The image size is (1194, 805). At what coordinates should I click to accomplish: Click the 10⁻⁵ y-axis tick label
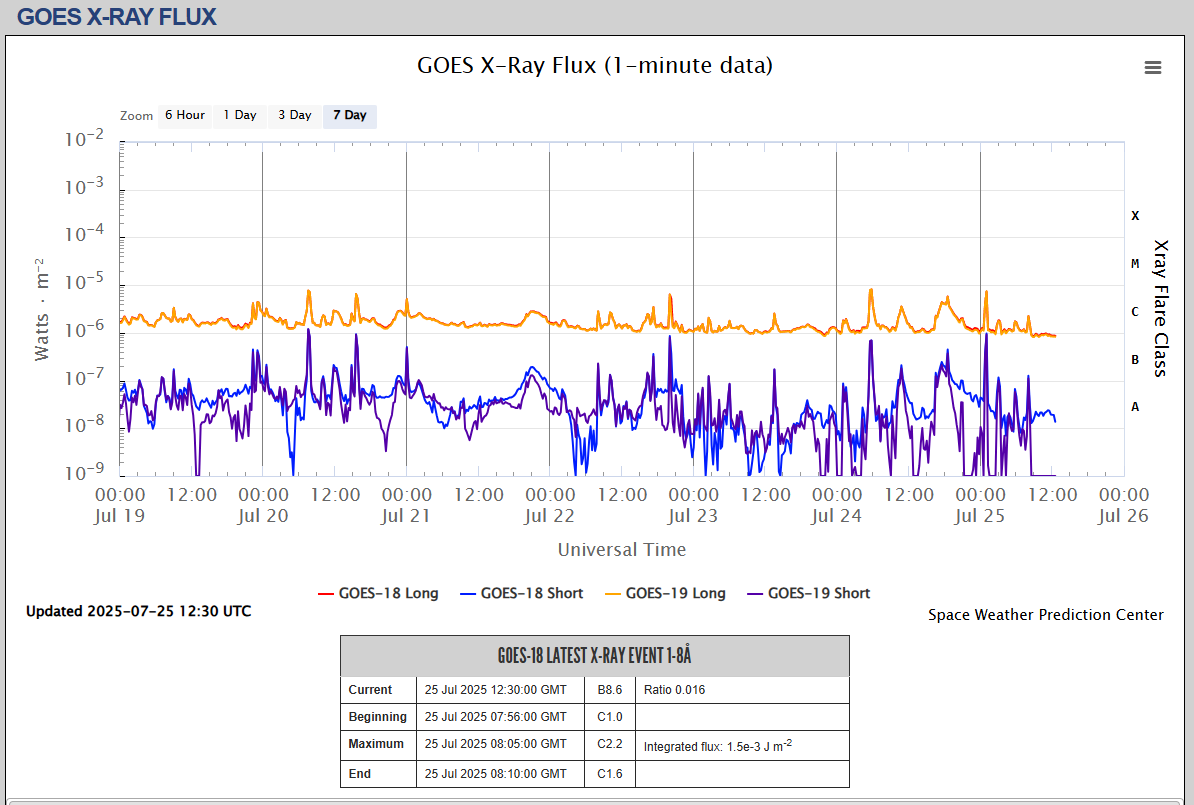pyautogui.click(x=84, y=282)
